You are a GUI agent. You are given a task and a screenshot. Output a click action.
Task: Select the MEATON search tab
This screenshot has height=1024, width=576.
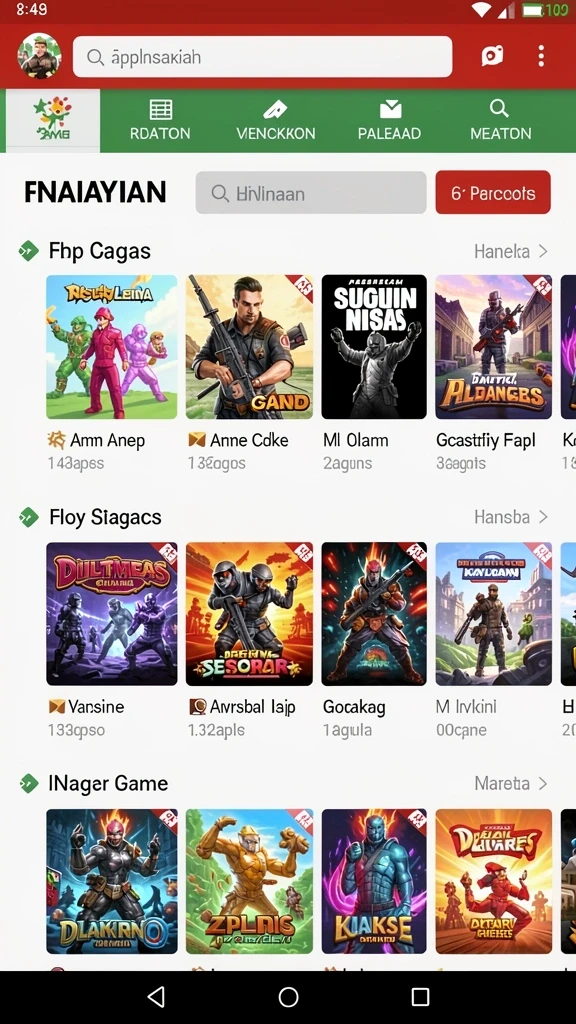click(500, 121)
